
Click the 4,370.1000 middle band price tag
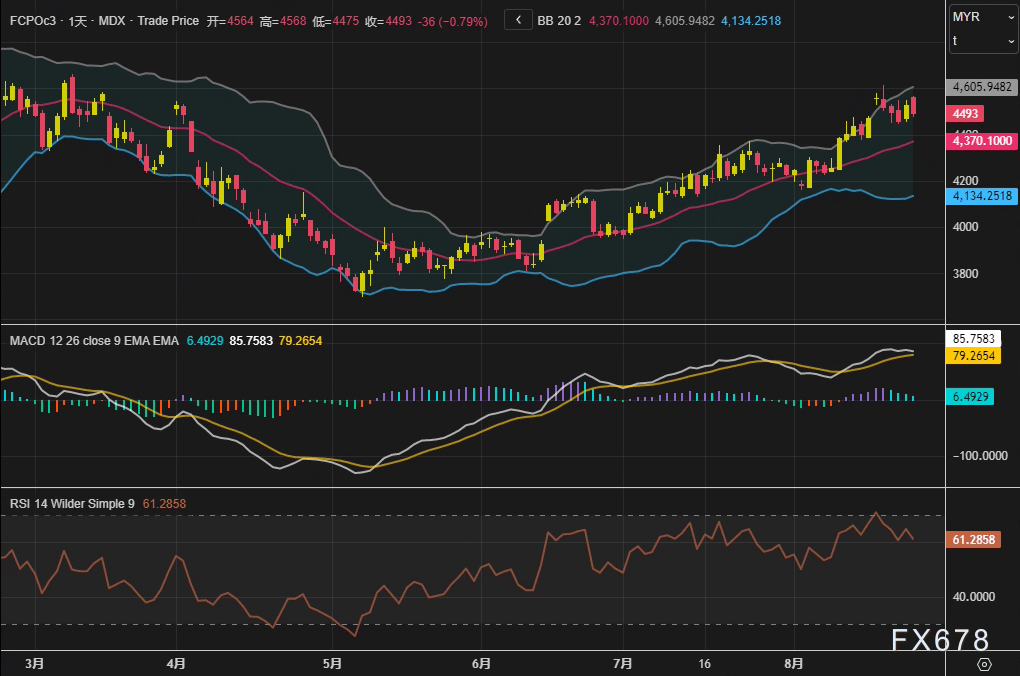click(x=982, y=142)
